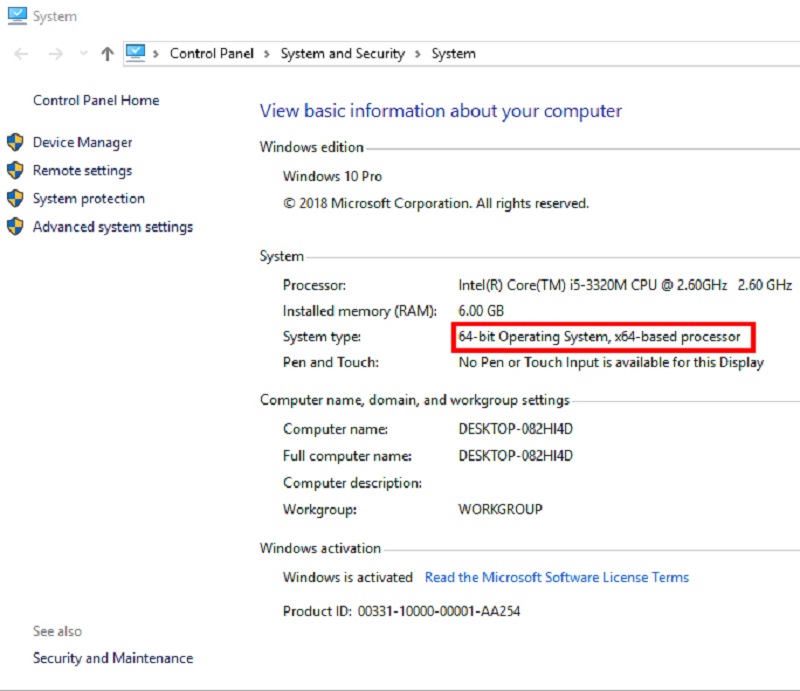Open Control Panel Home
The height and width of the screenshot is (691, 800).
pos(96,100)
